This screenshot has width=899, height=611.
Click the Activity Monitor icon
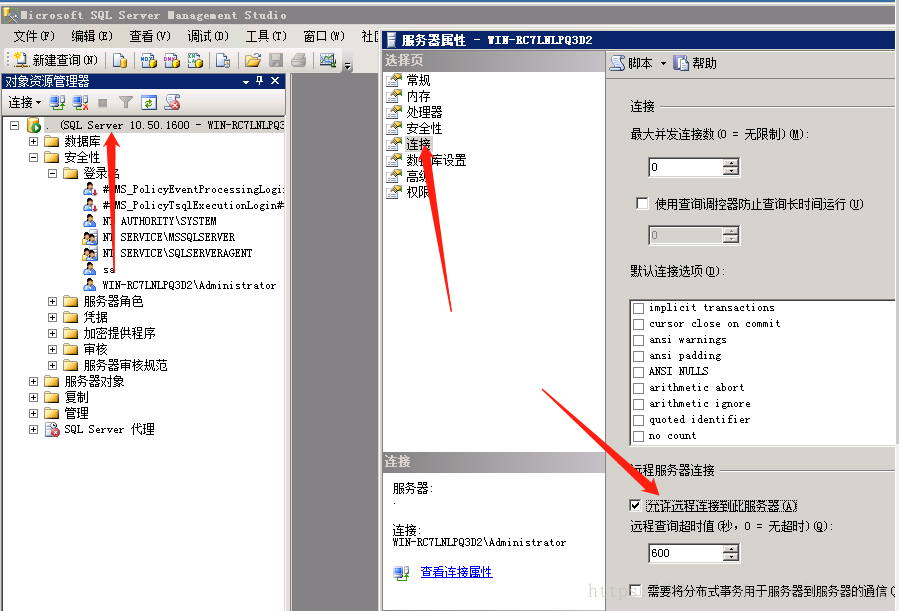point(327,60)
